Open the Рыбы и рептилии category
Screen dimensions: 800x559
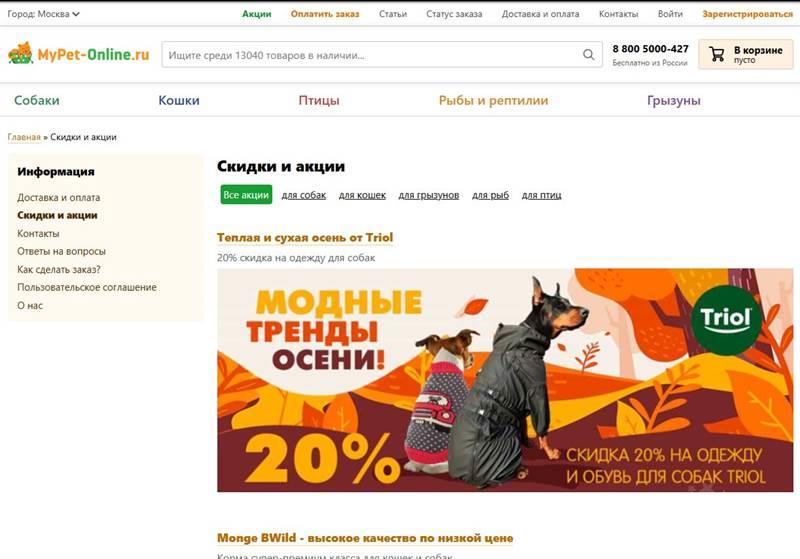tap(493, 100)
